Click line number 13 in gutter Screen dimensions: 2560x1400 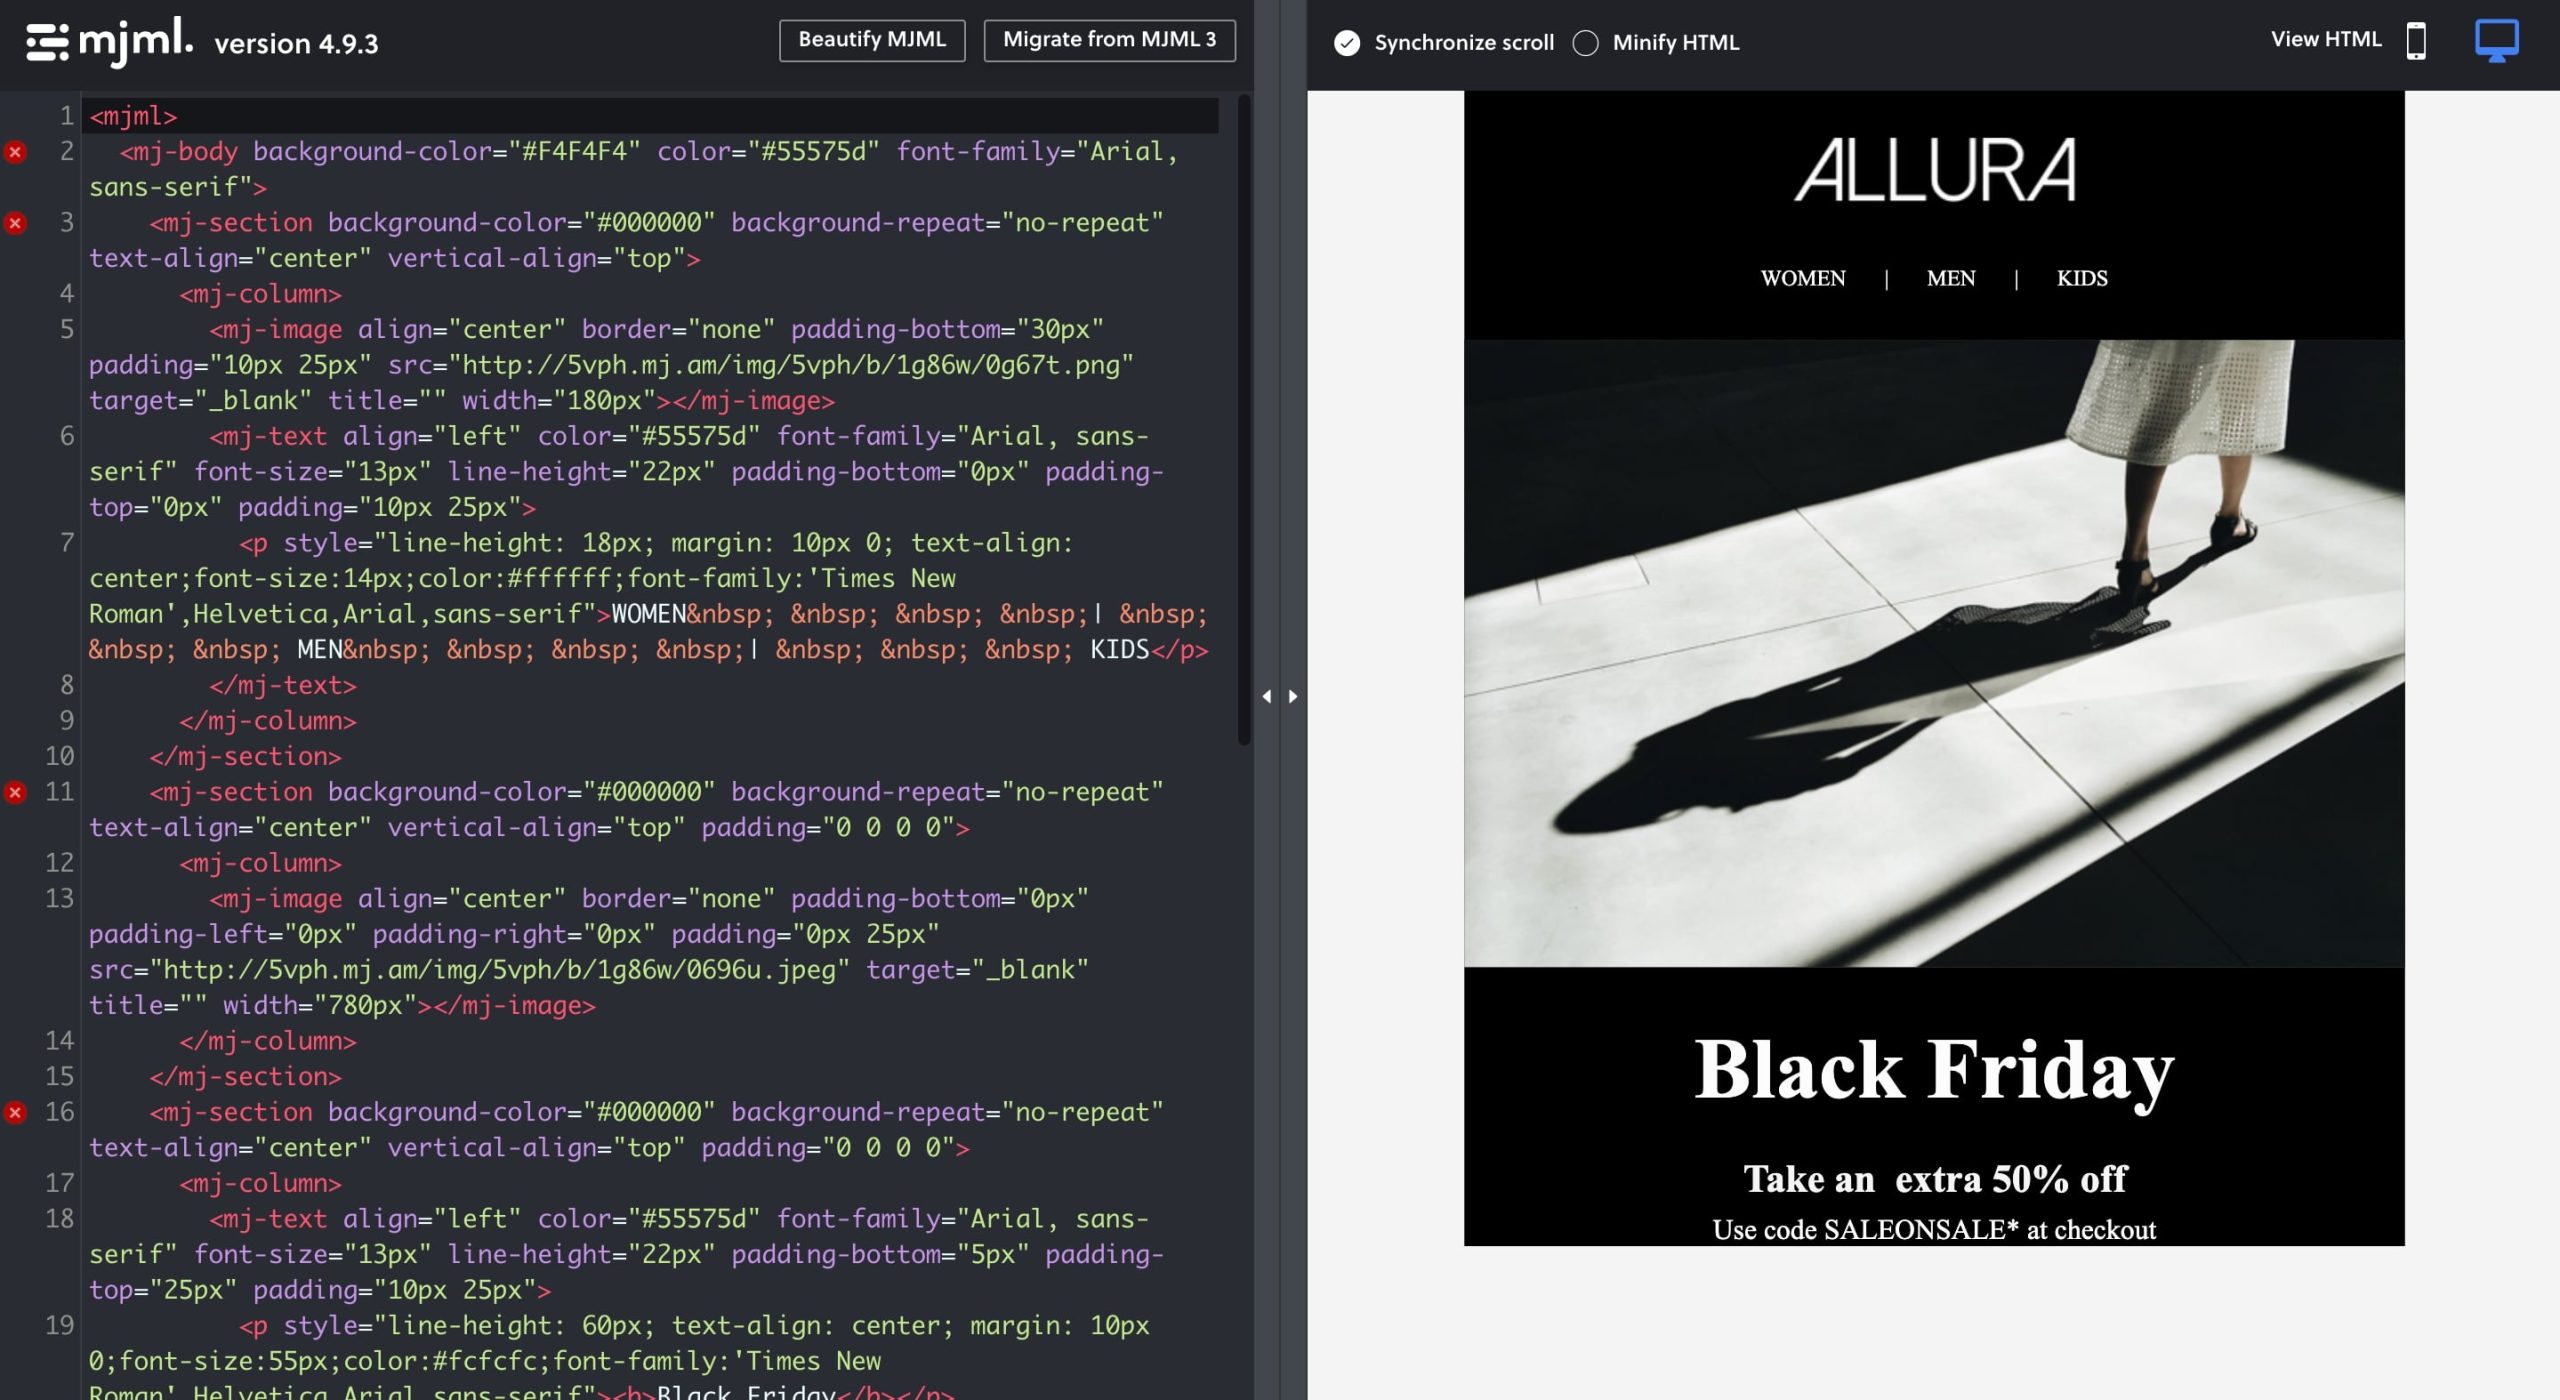click(59, 898)
